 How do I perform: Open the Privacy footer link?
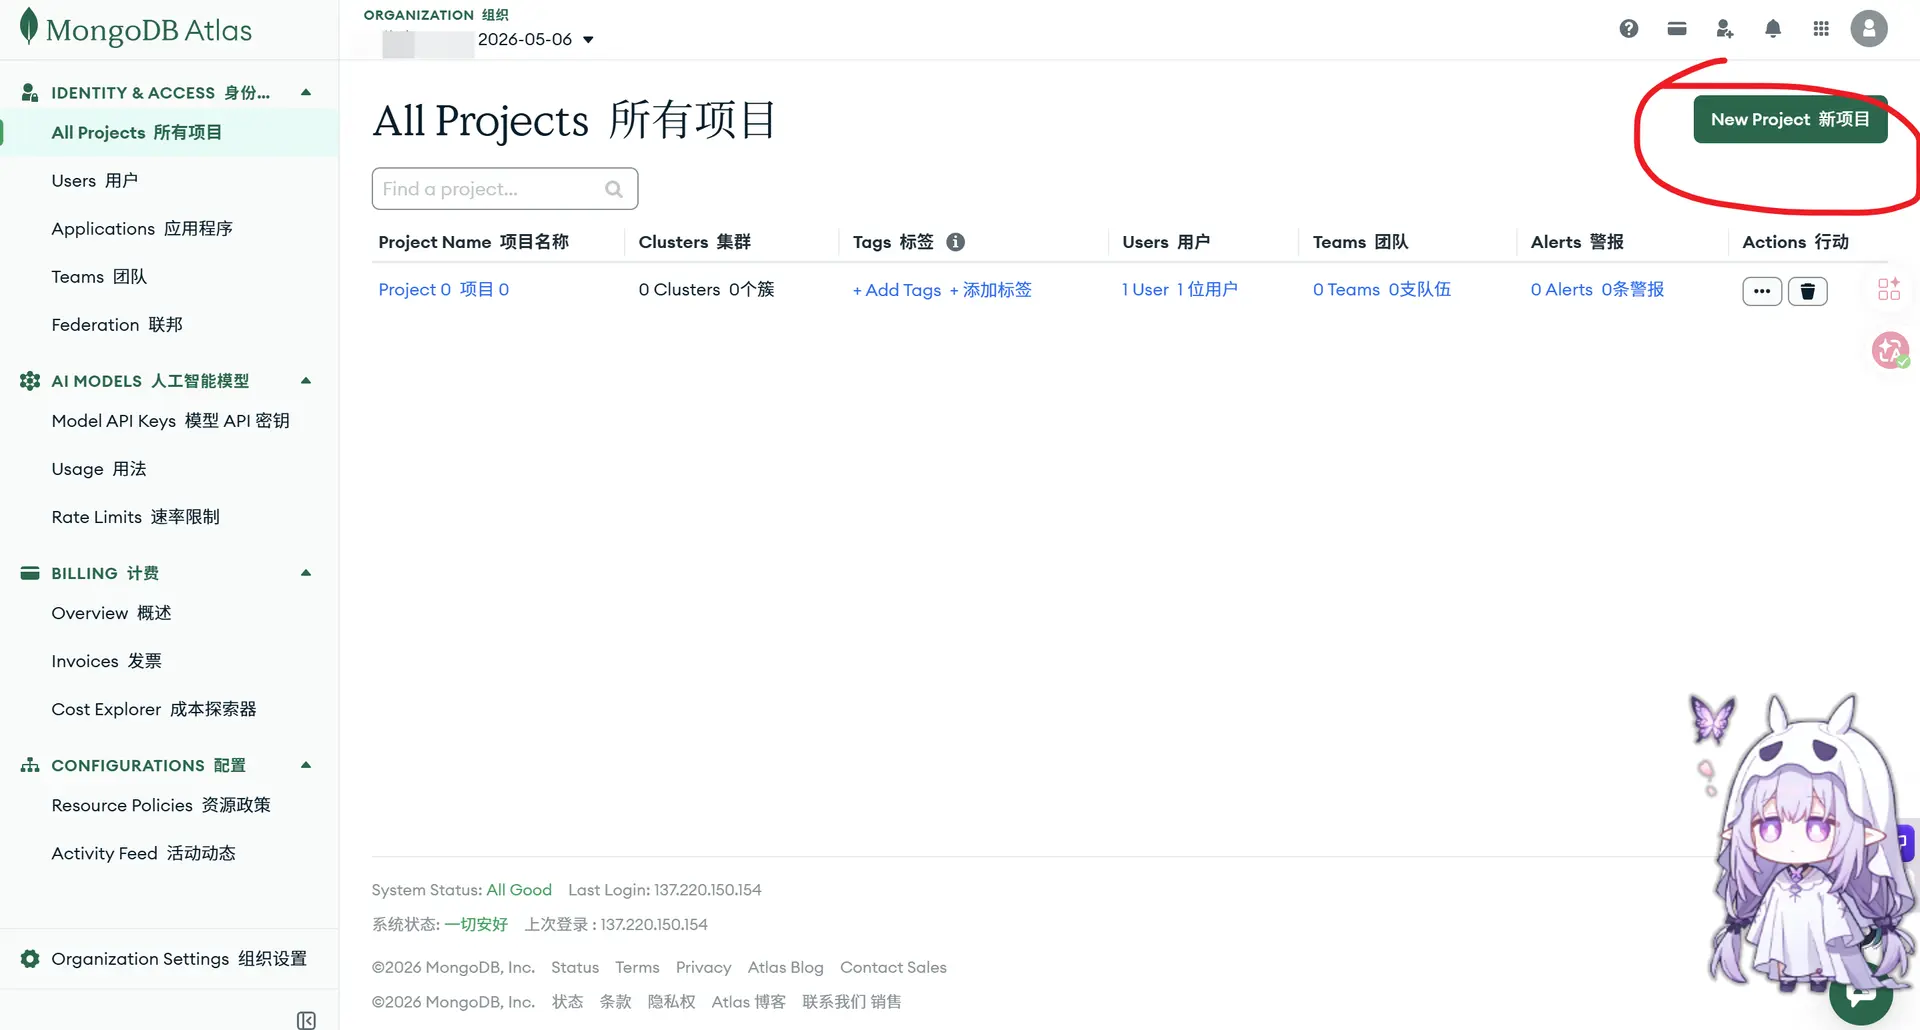tap(704, 968)
